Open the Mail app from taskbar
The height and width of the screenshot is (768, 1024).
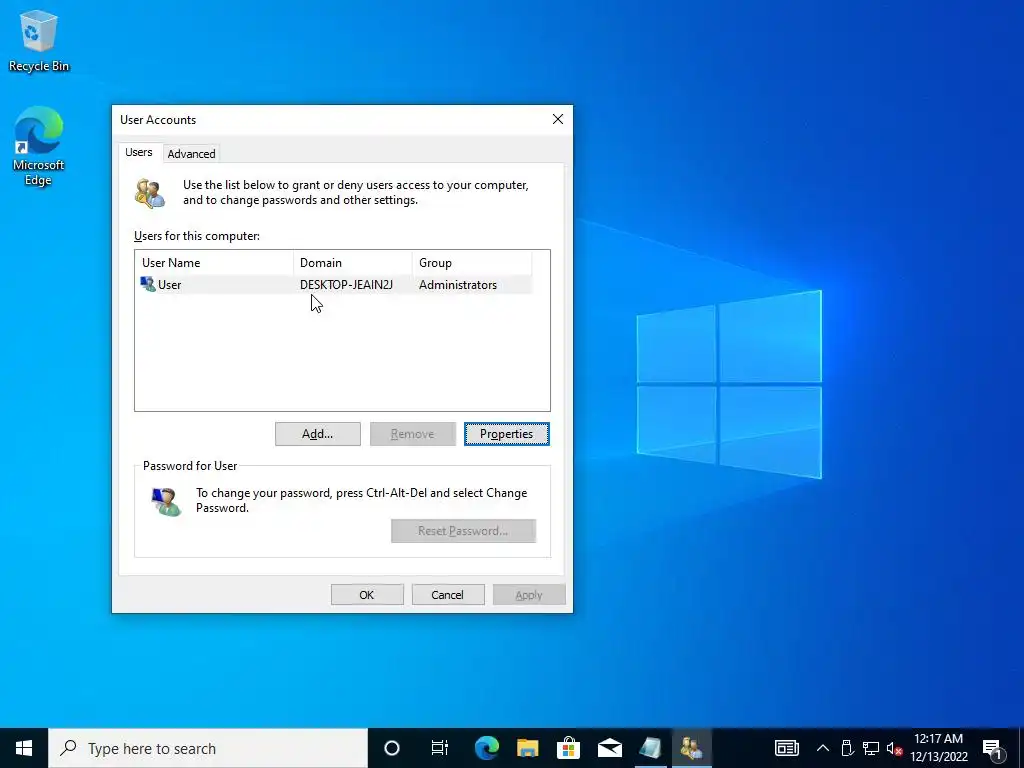609,748
